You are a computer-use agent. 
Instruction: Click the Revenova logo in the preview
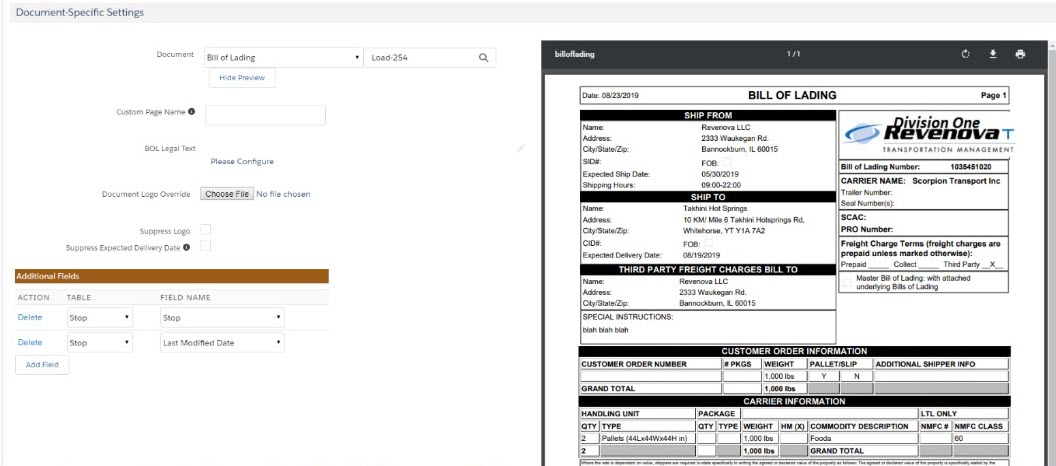coord(929,135)
